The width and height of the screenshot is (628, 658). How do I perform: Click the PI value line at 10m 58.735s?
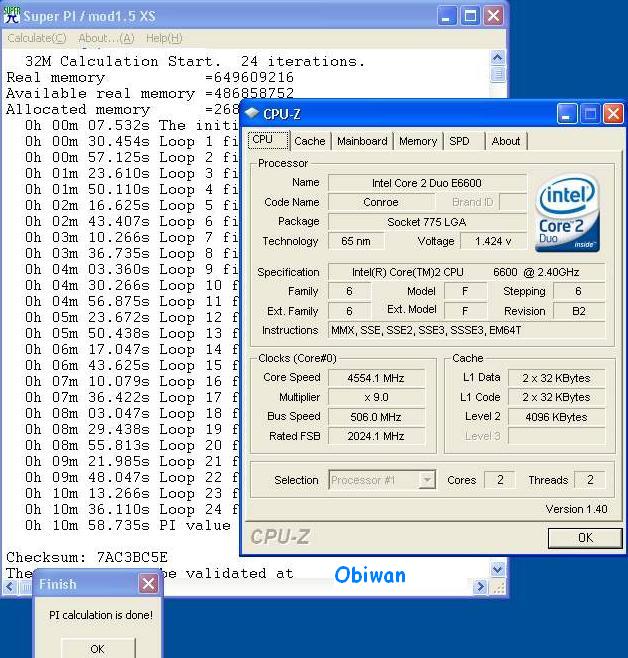(128, 525)
